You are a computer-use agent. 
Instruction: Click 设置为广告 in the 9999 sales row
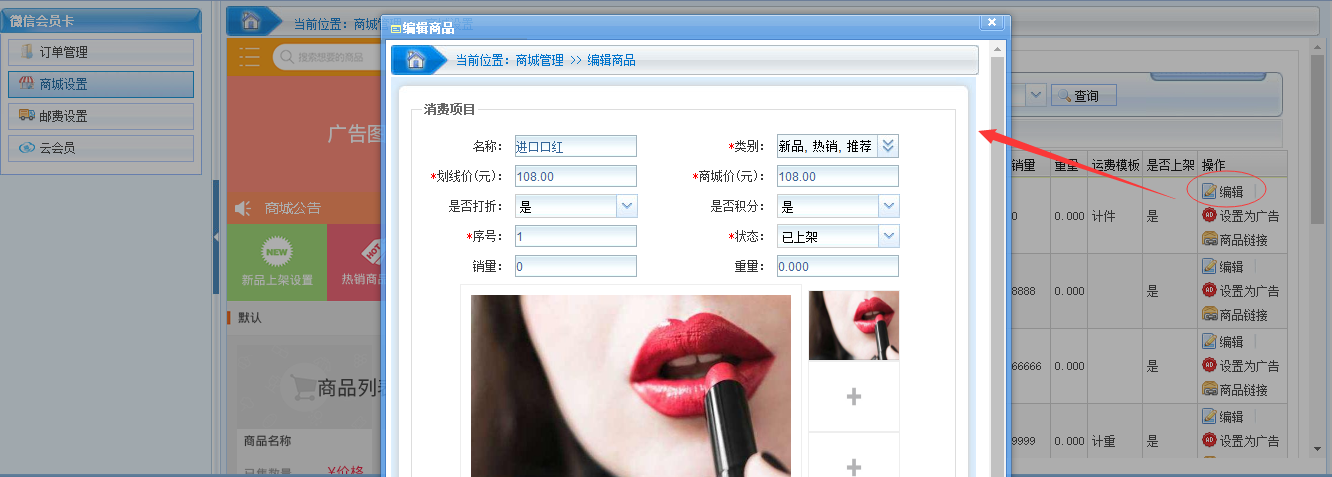pyautogui.click(x=1241, y=441)
